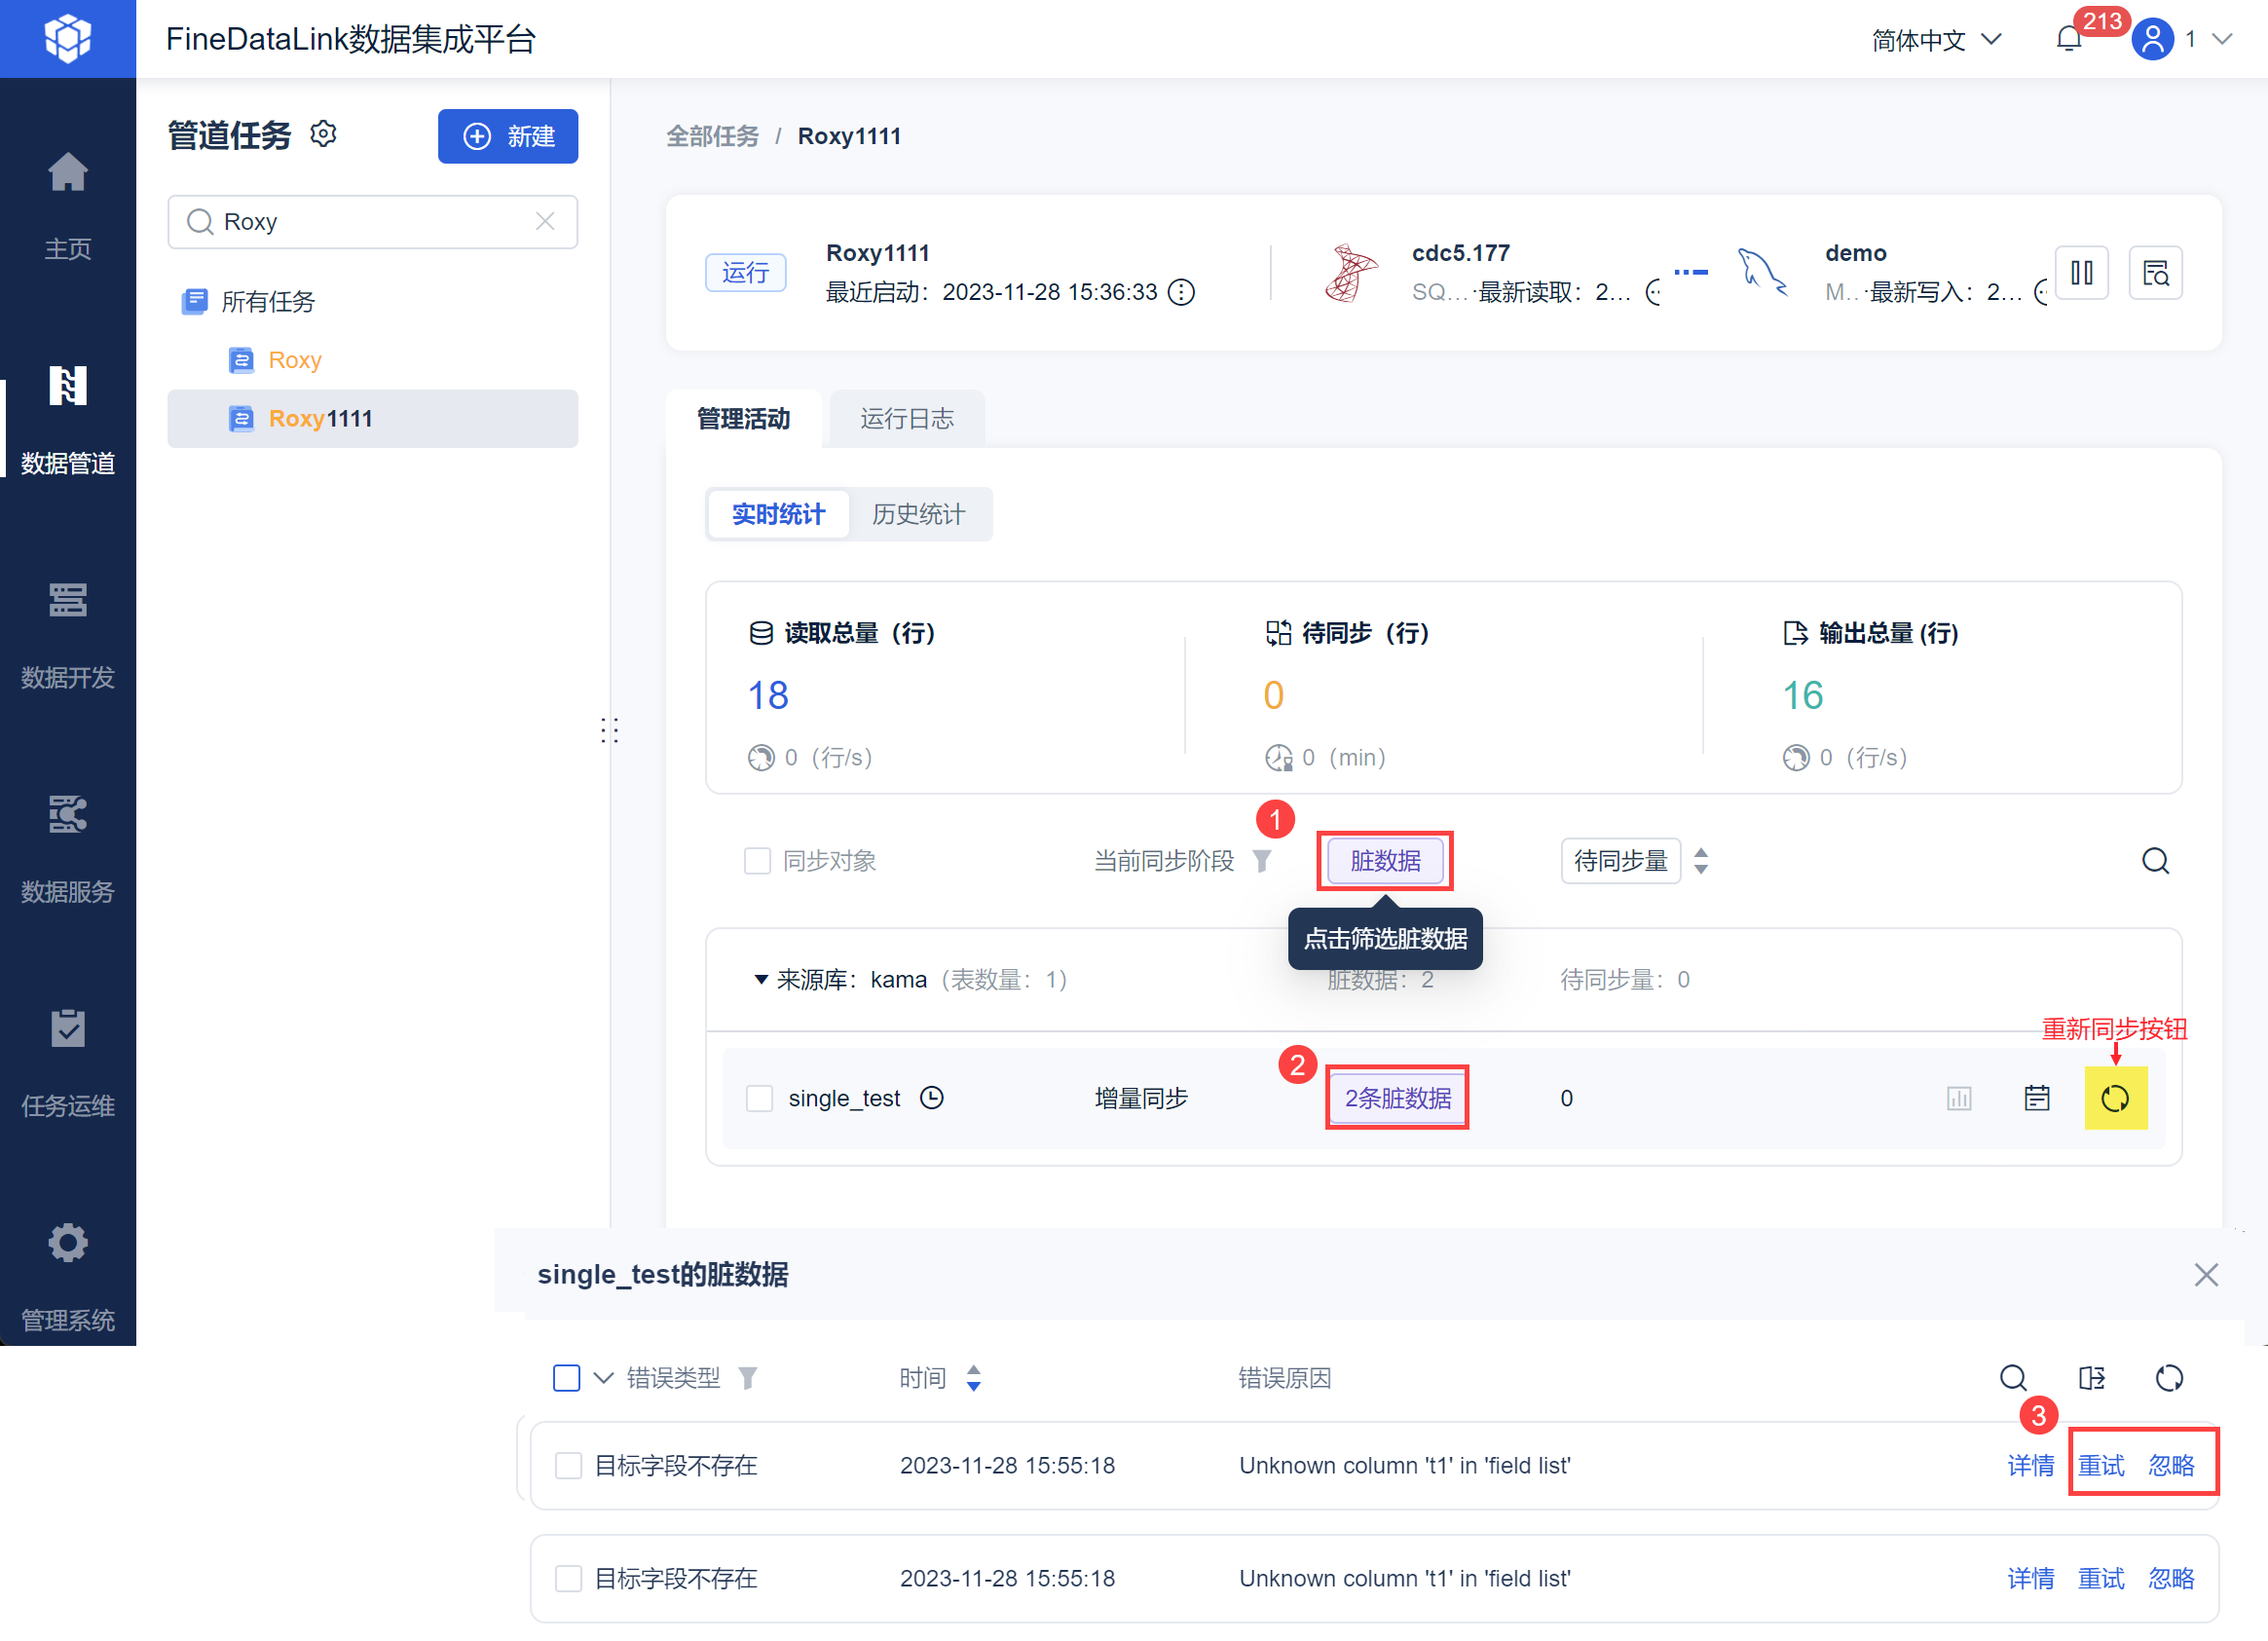
Task: Check the single_test row checkbox
Action: point(759,1098)
